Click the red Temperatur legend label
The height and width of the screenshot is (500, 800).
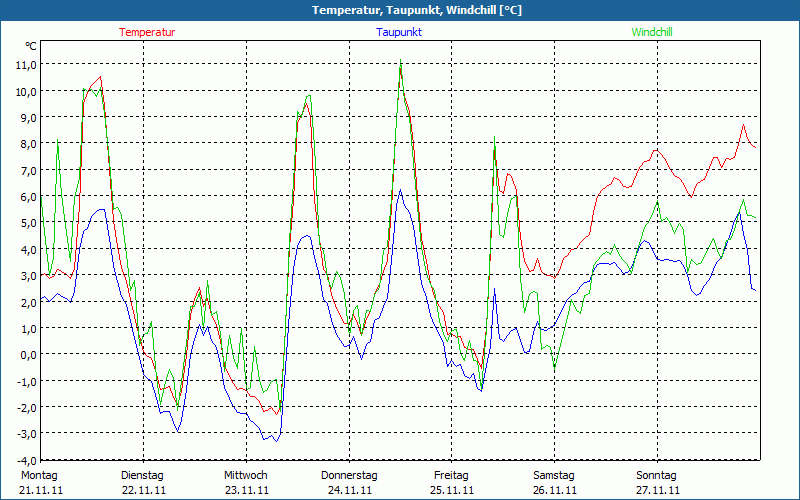(x=147, y=32)
